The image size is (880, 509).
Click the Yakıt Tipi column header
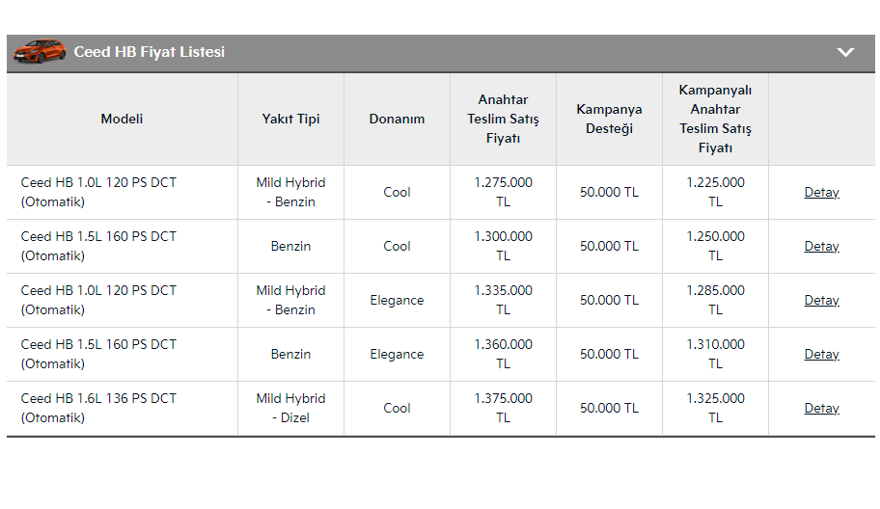click(291, 119)
